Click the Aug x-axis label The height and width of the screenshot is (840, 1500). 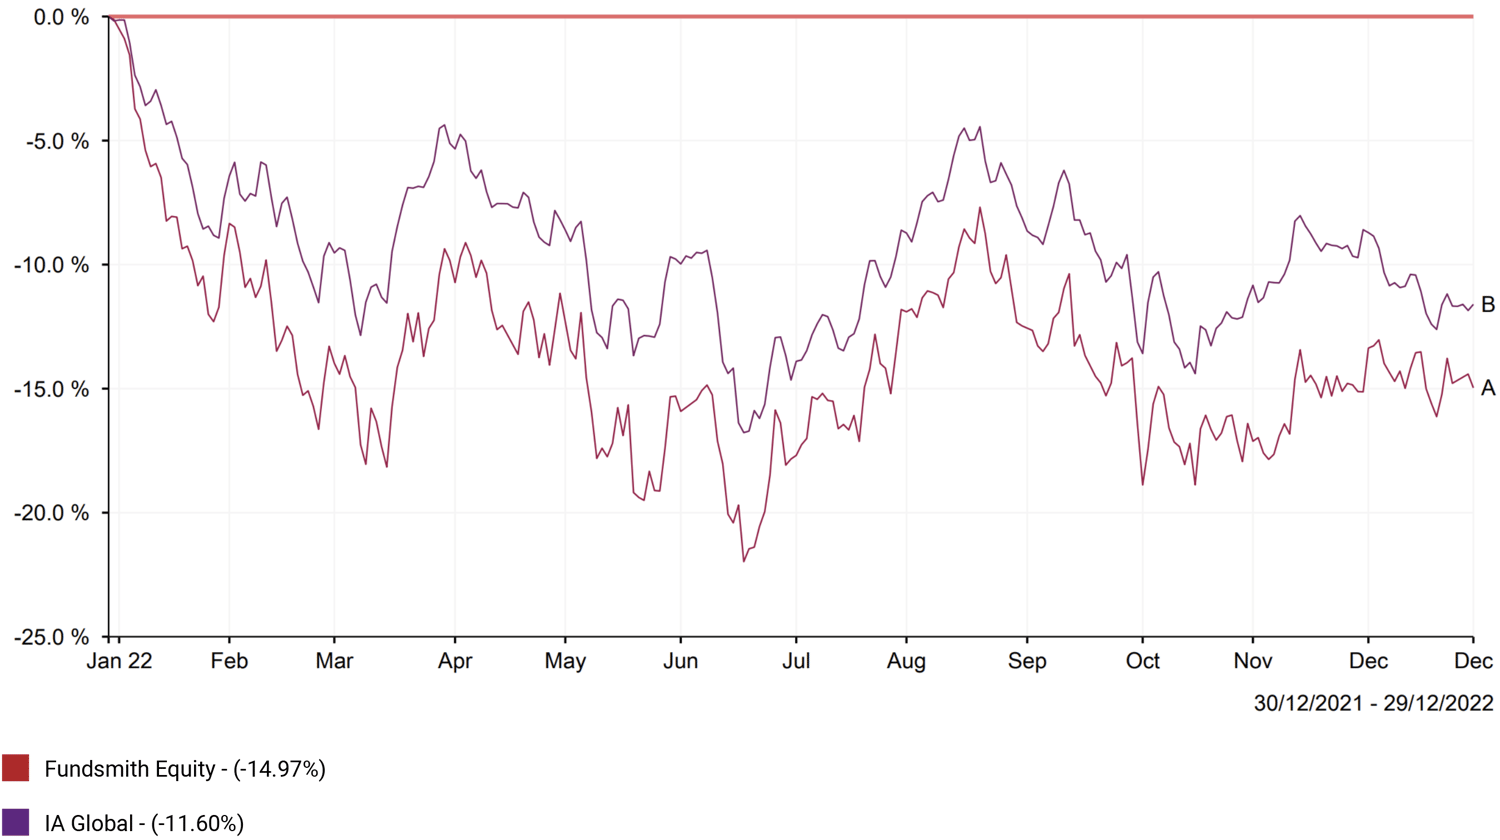[x=906, y=661]
